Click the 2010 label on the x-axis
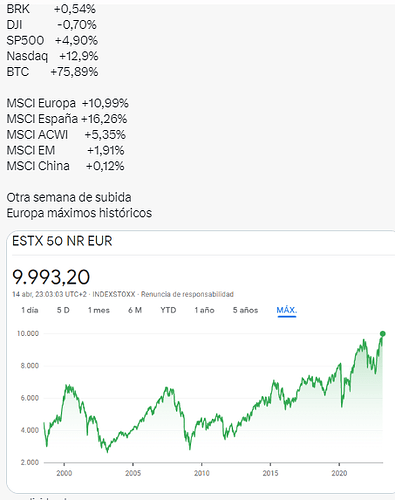 (x=202, y=473)
